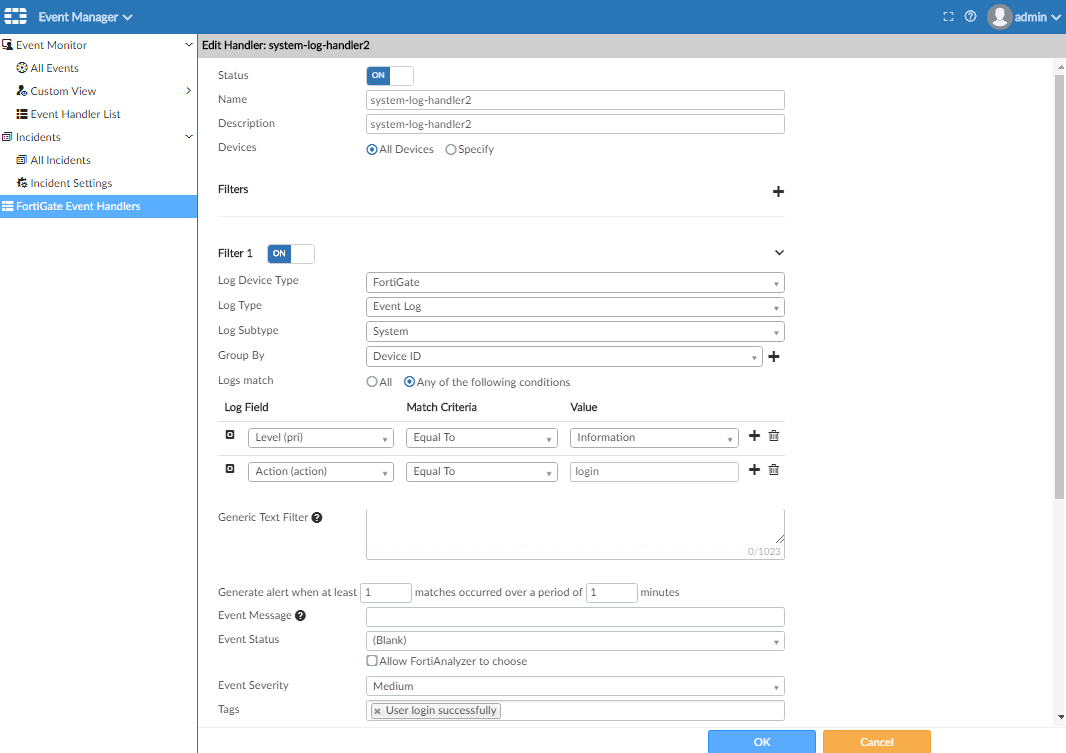1066x753 pixels.
Task: Open Match Criteria dropdown for Action row
Action: point(482,472)
